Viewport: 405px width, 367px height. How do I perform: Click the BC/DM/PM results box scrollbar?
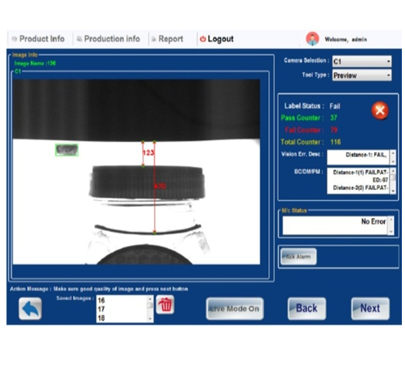[393, 181]
